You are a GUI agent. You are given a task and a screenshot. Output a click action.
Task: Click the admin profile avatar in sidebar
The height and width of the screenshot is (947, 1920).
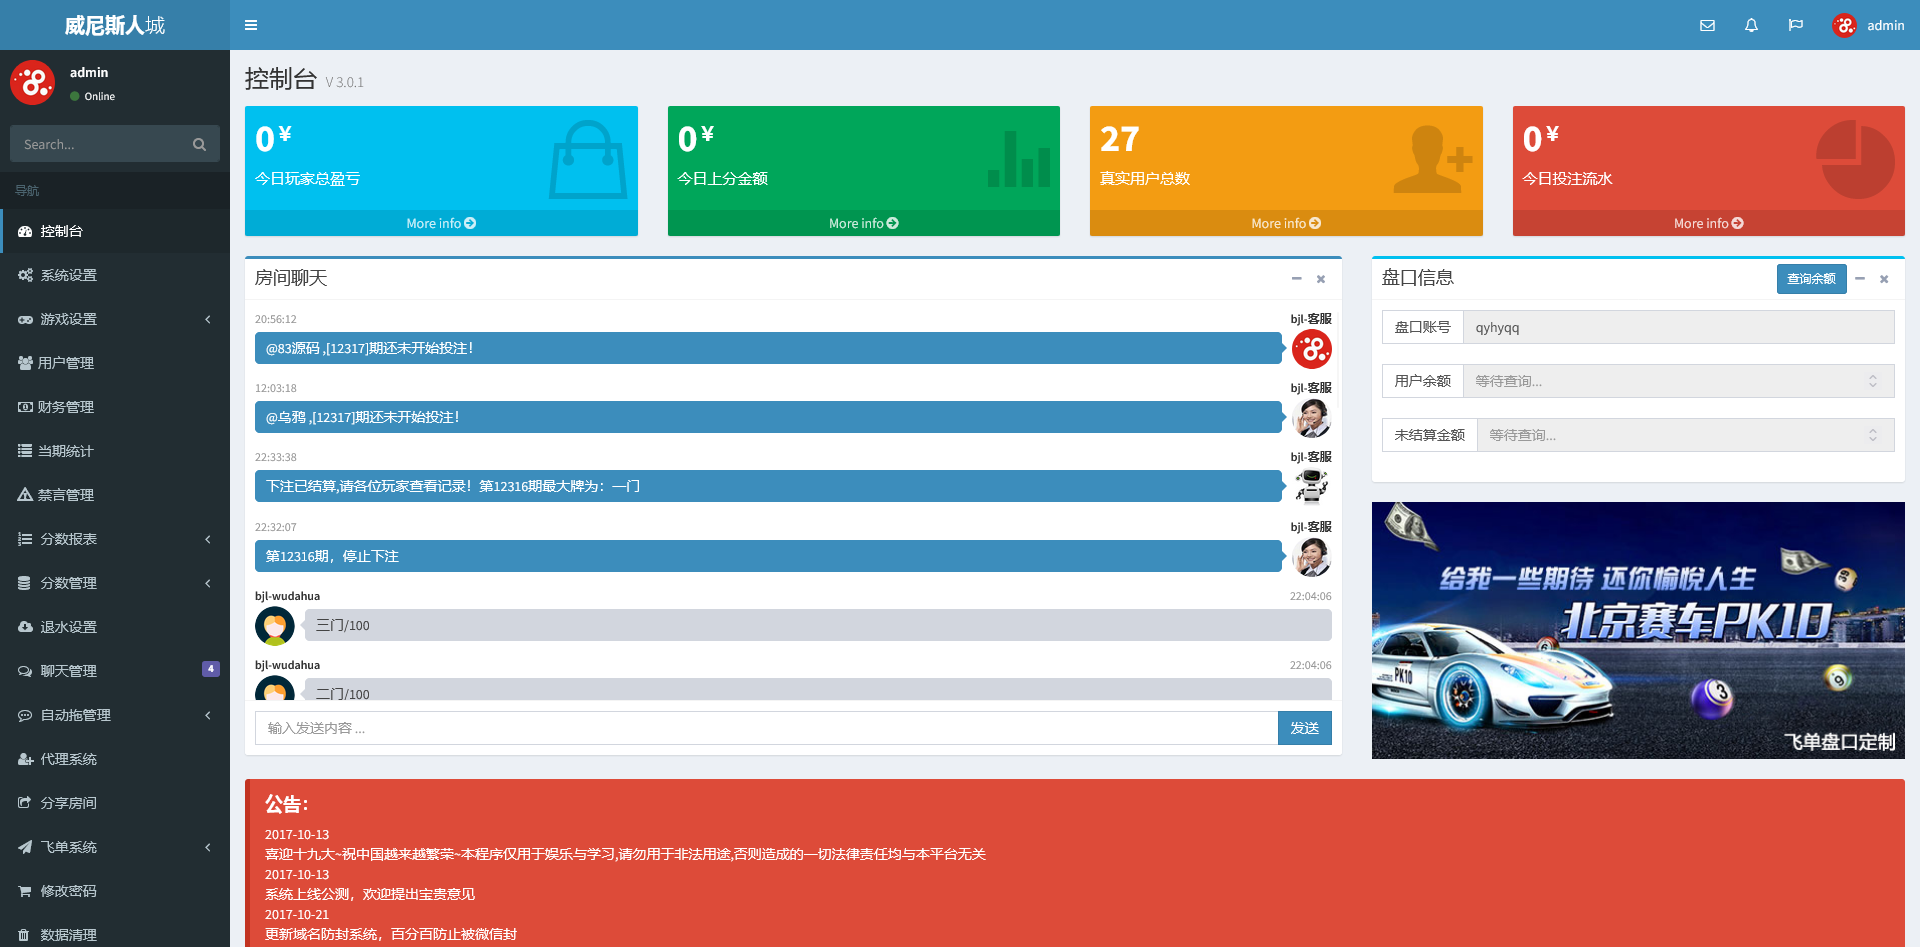pyautogui.click(x=33, y=83)
